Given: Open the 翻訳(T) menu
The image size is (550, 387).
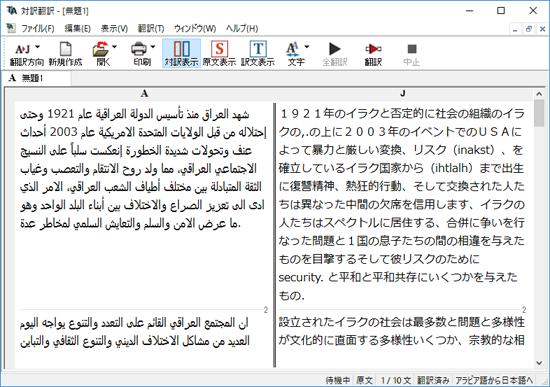Looking at the screenshot, I should pos(151,28).
